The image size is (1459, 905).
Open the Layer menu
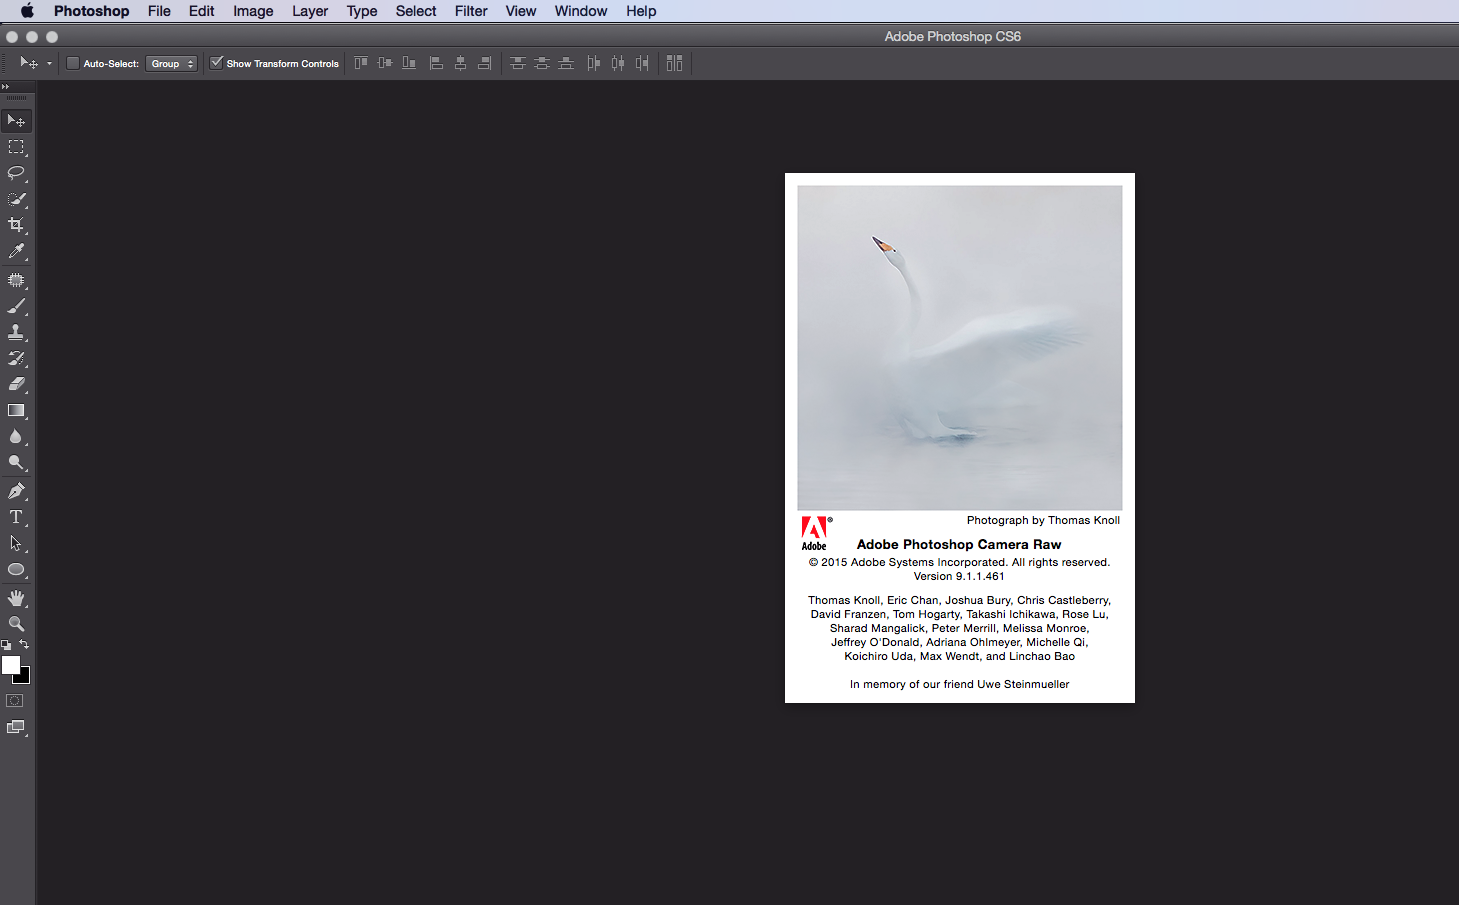310,11
